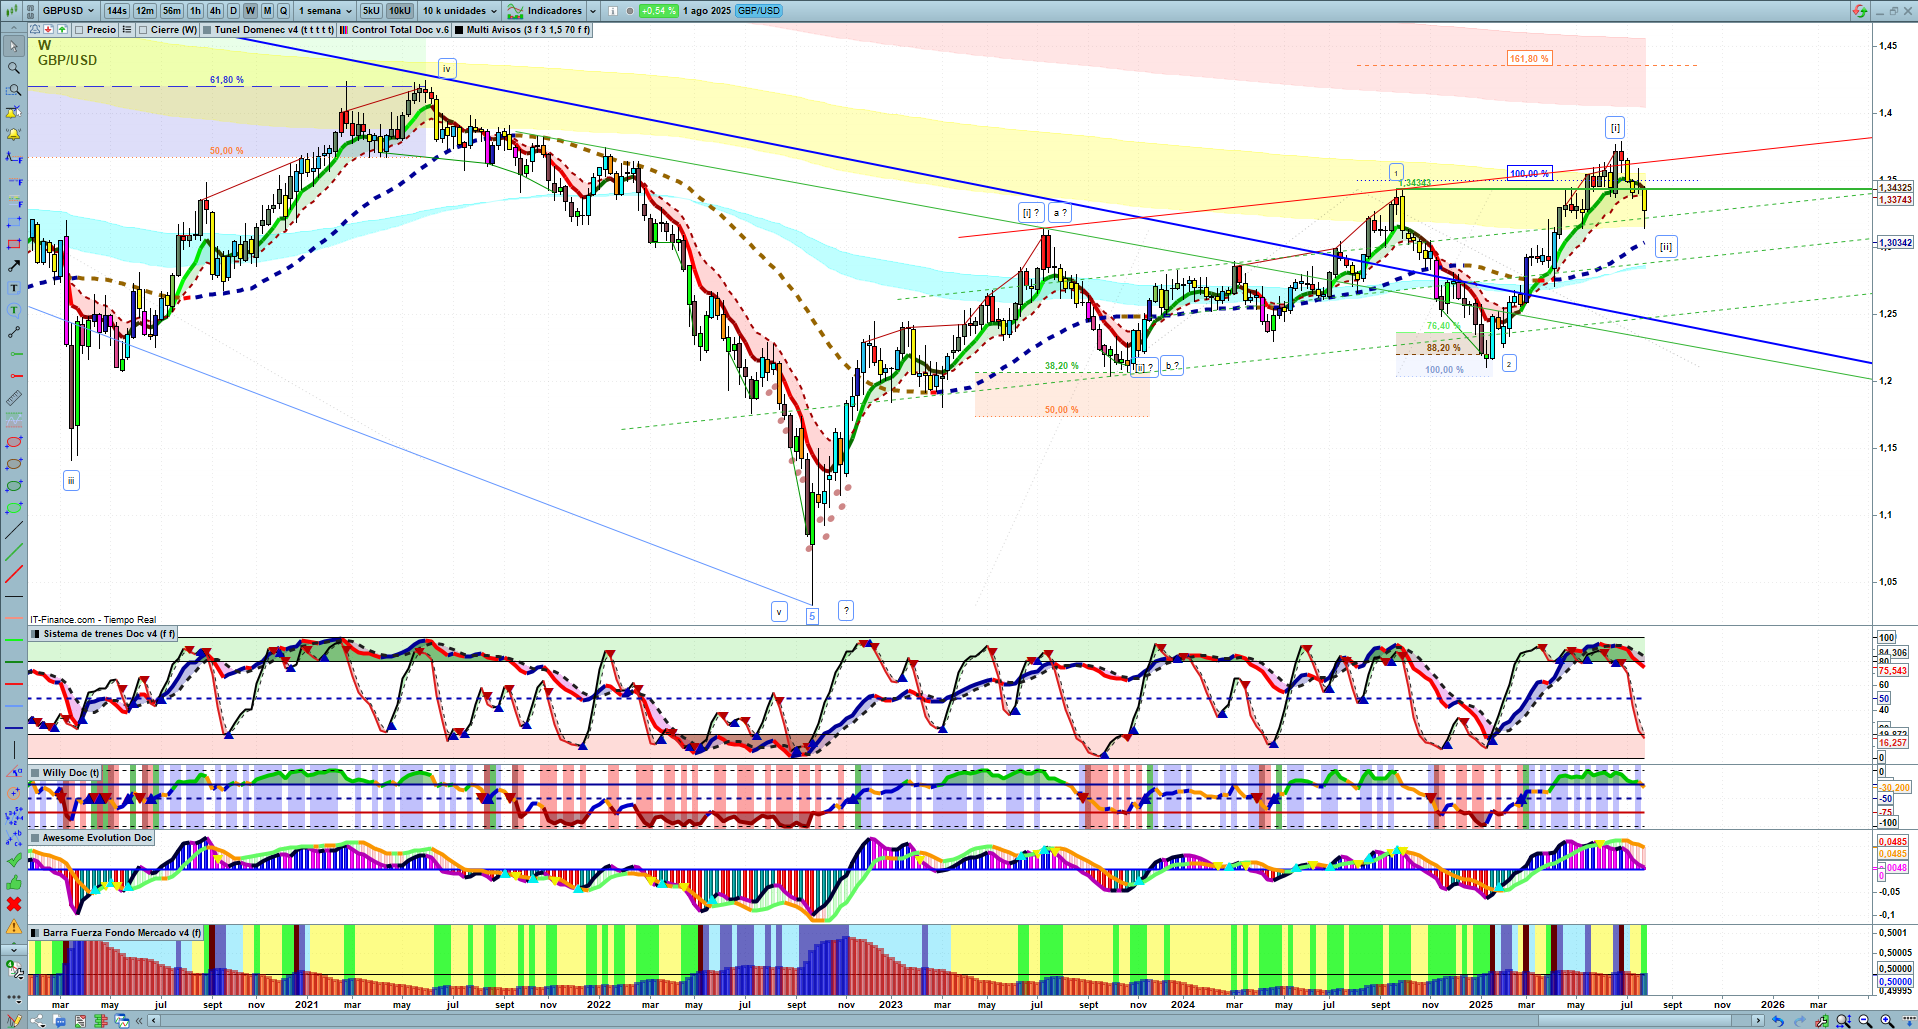The height and width of the screenshot is (1029, 1918).
Task: Expand the Indicadores dropdown arrow
Action: tap(593, 11)
